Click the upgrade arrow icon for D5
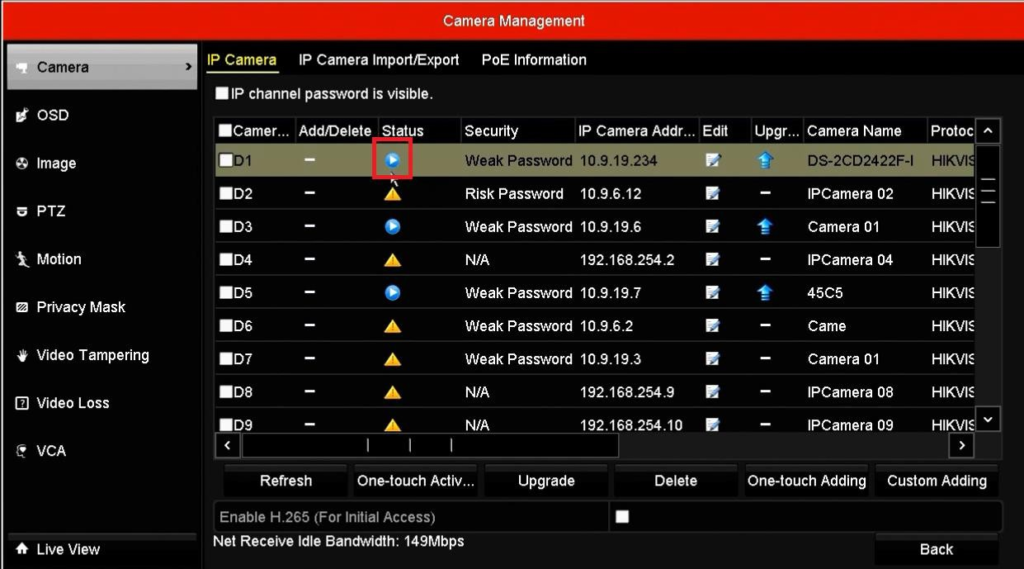The image size is (1024, 569). (x=765, y=293)
